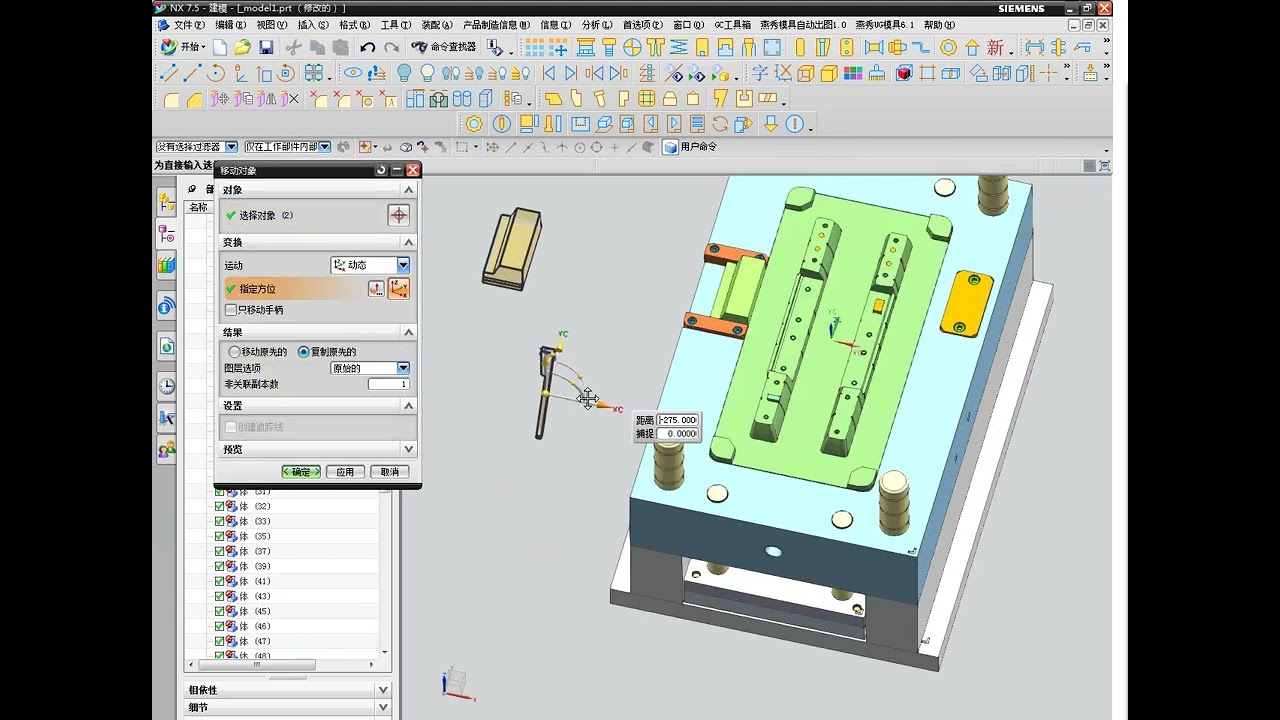Screen dimensions: 1280x720
Task: Click the show/hide eye icon in toolbar
Action: pyautogui.click(x=353, y=73)
